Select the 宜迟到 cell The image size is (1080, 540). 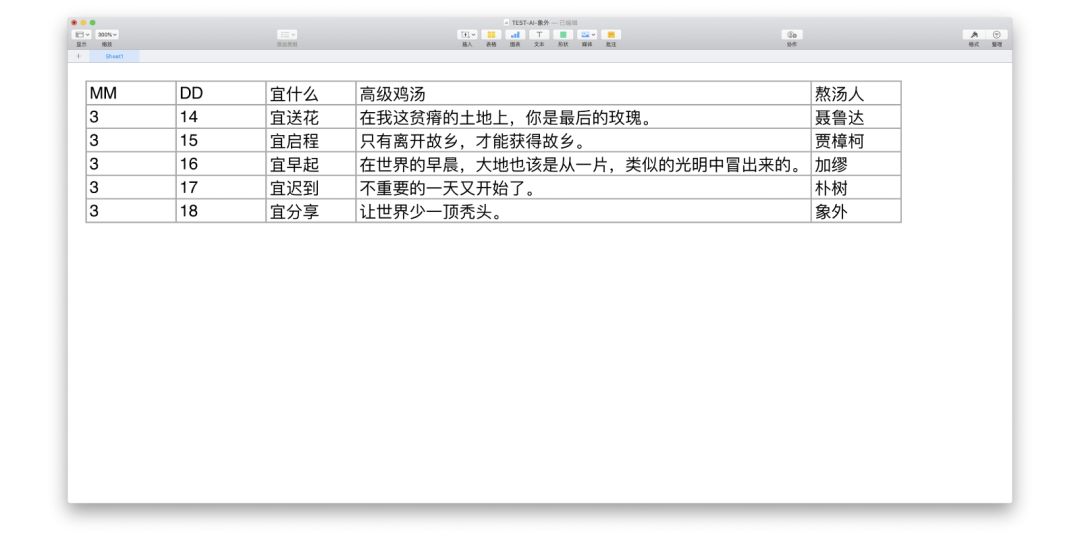point(311,187)
